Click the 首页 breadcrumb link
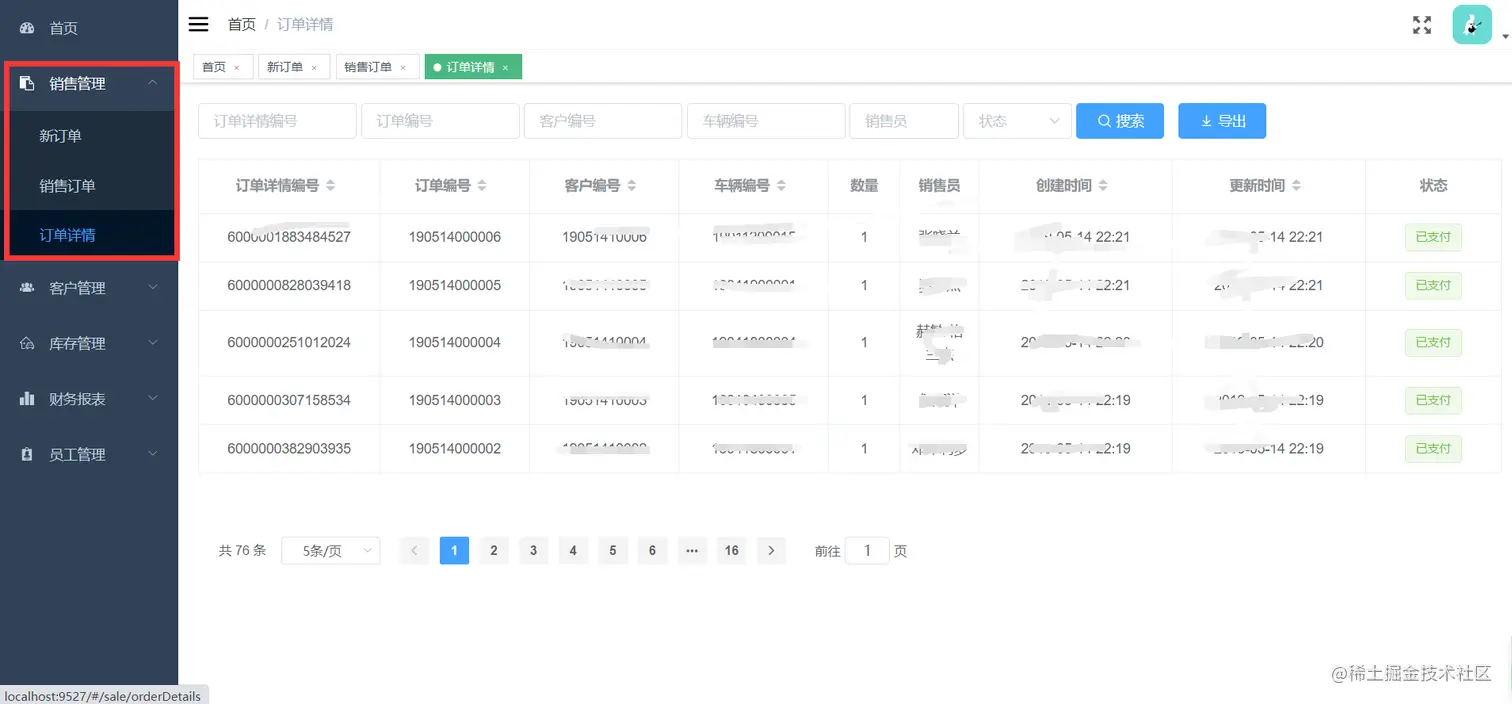 click(242, 24)
